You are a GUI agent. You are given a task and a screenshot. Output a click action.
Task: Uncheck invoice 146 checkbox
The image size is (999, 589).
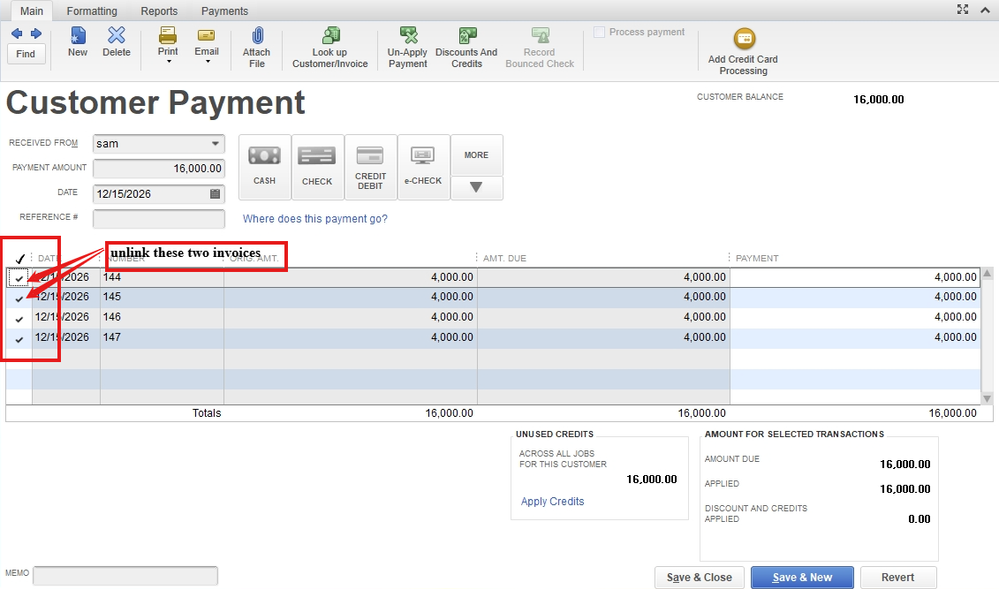20,318
